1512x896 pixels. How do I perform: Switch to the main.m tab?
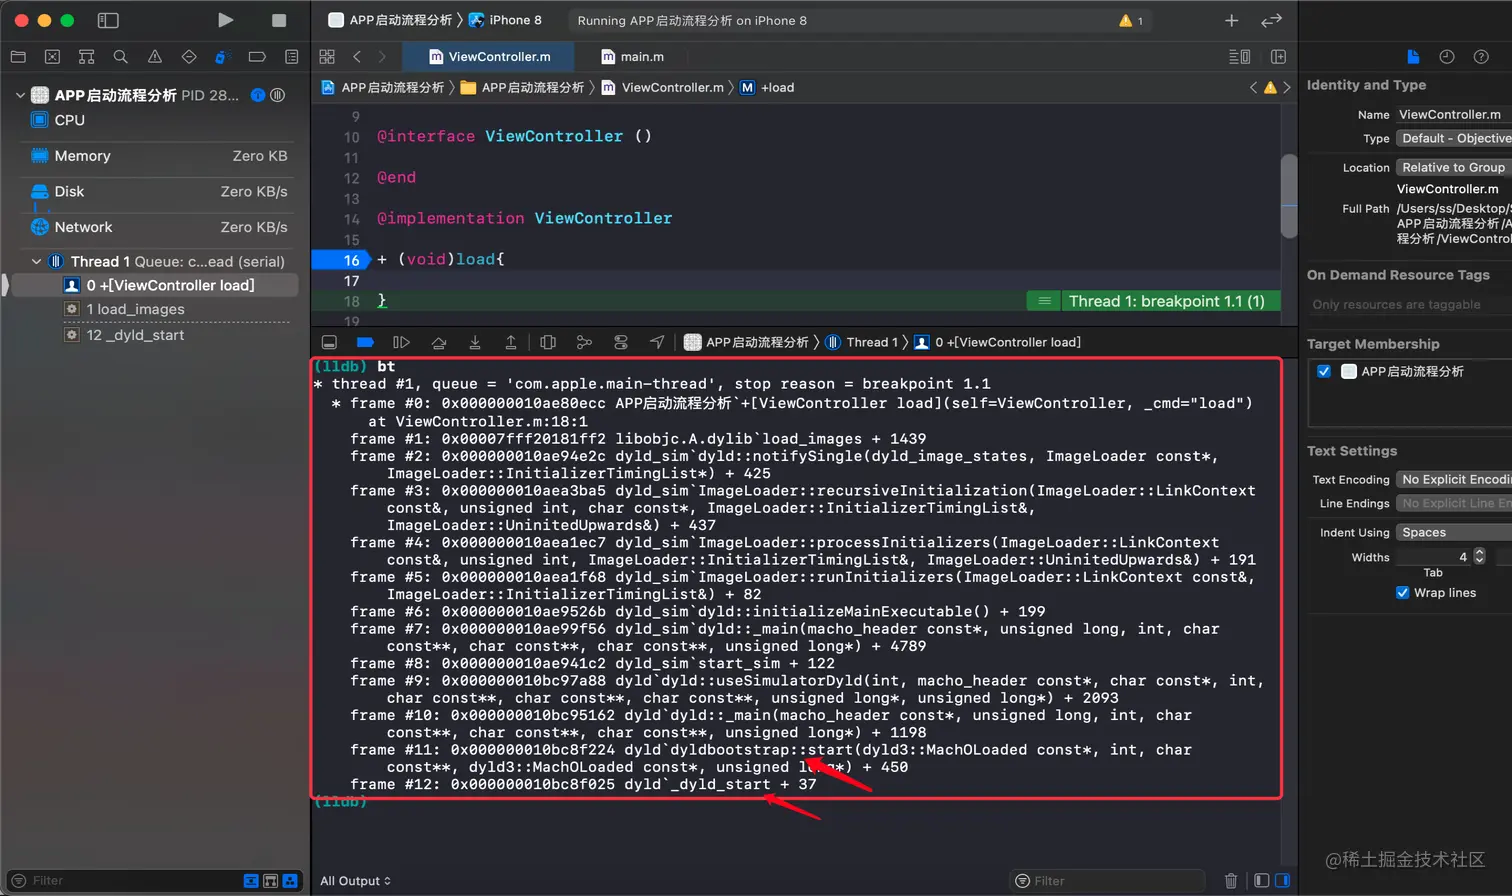click(632, 57)
